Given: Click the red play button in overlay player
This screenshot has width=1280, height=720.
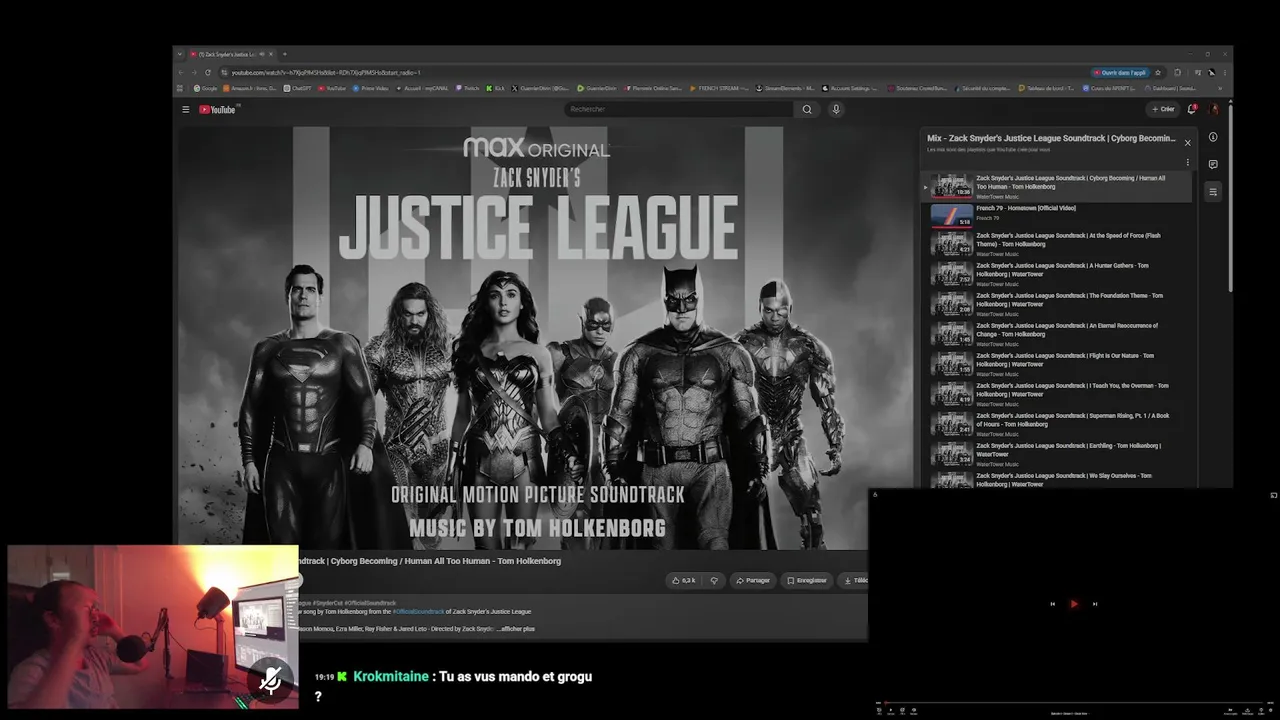Looking at the screenshot, I should tap(1074, 604).
